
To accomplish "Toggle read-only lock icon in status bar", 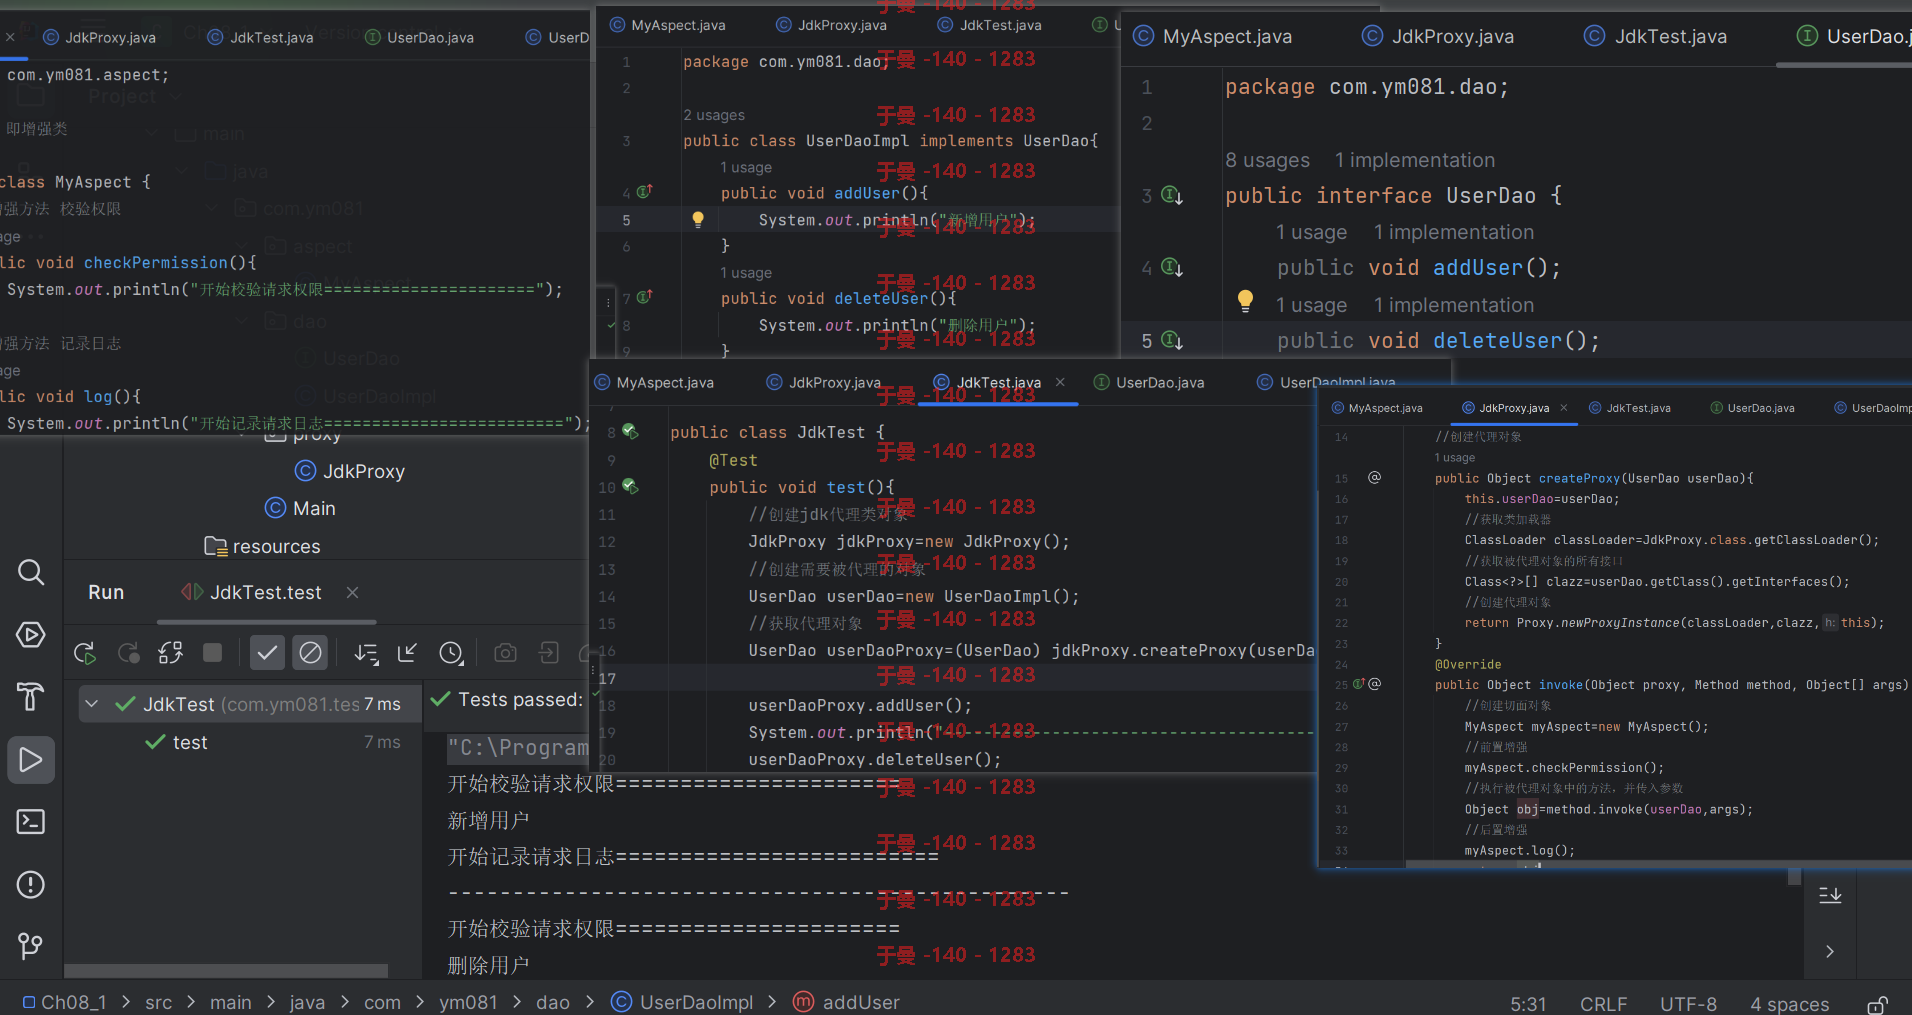I will 1877,1004.
